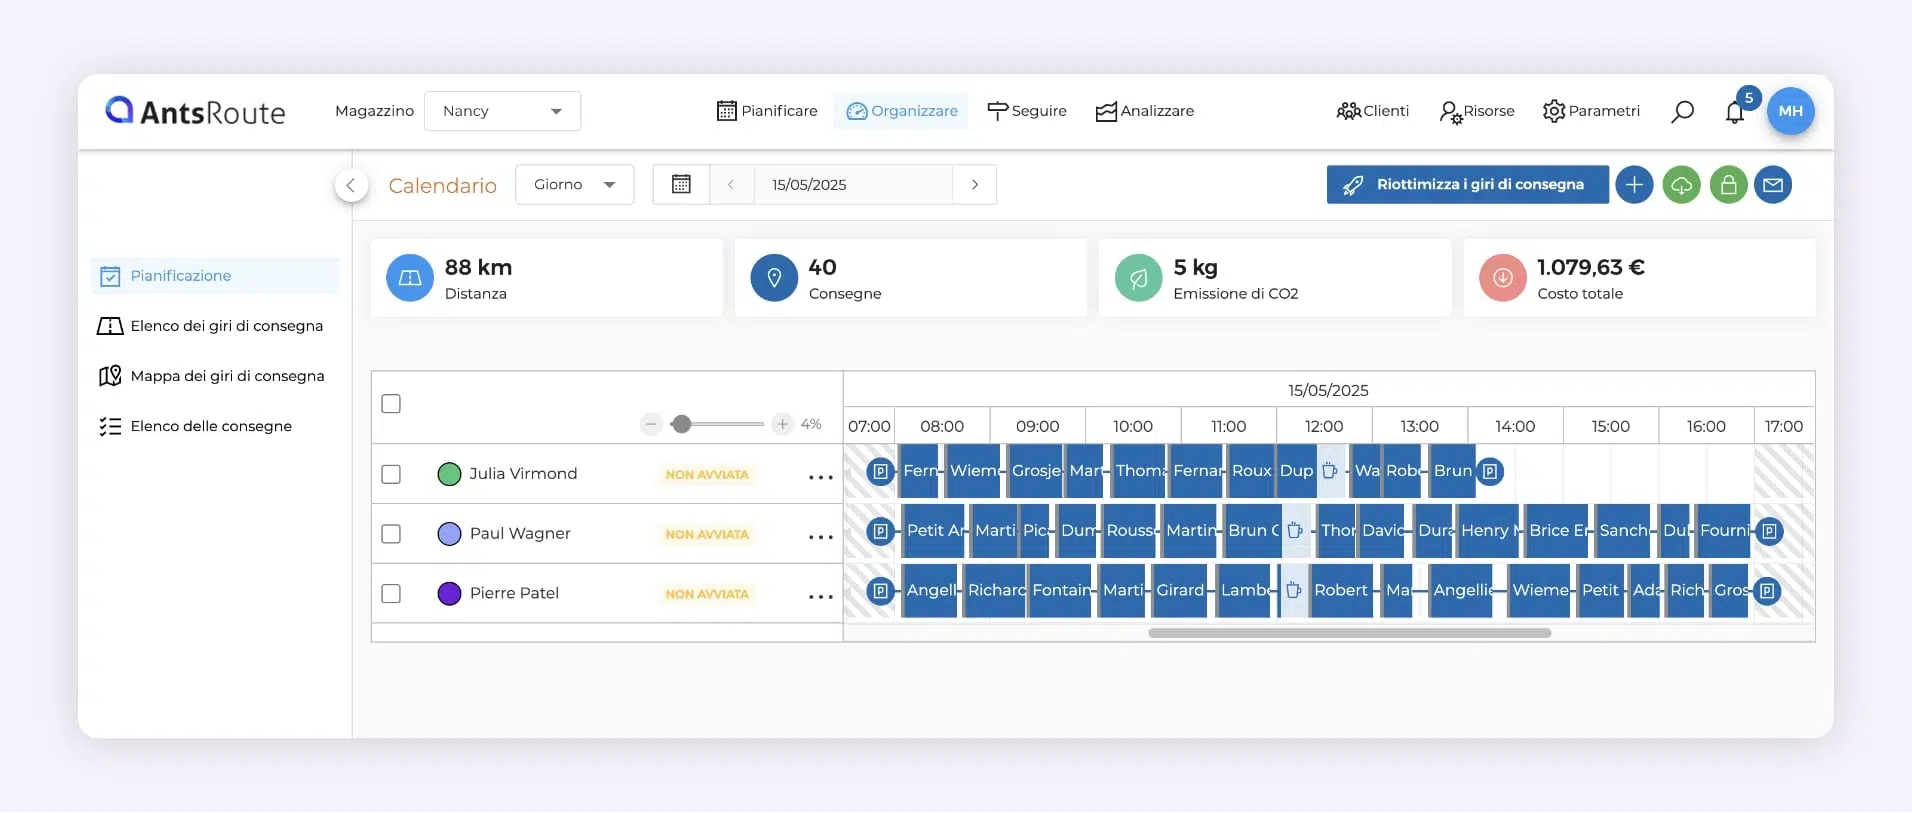Screen dimensions: 1912x813
Task: Click the green padlock lock icon
Action: pyautogui.click(x=1728, y=185)
